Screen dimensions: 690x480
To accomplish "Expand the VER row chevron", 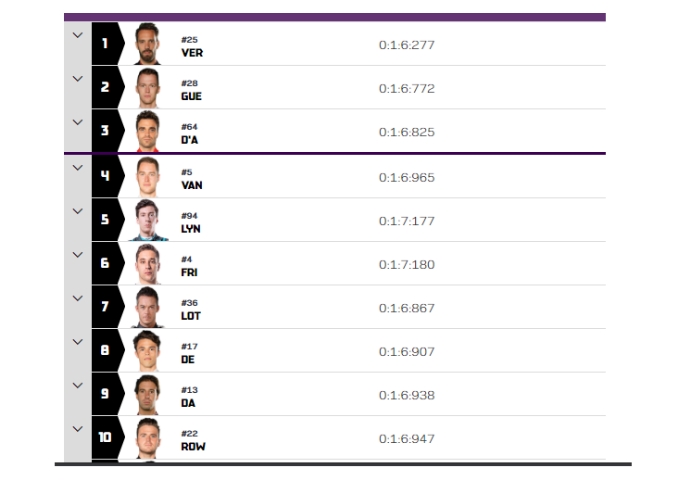I will tap(77, 35).
